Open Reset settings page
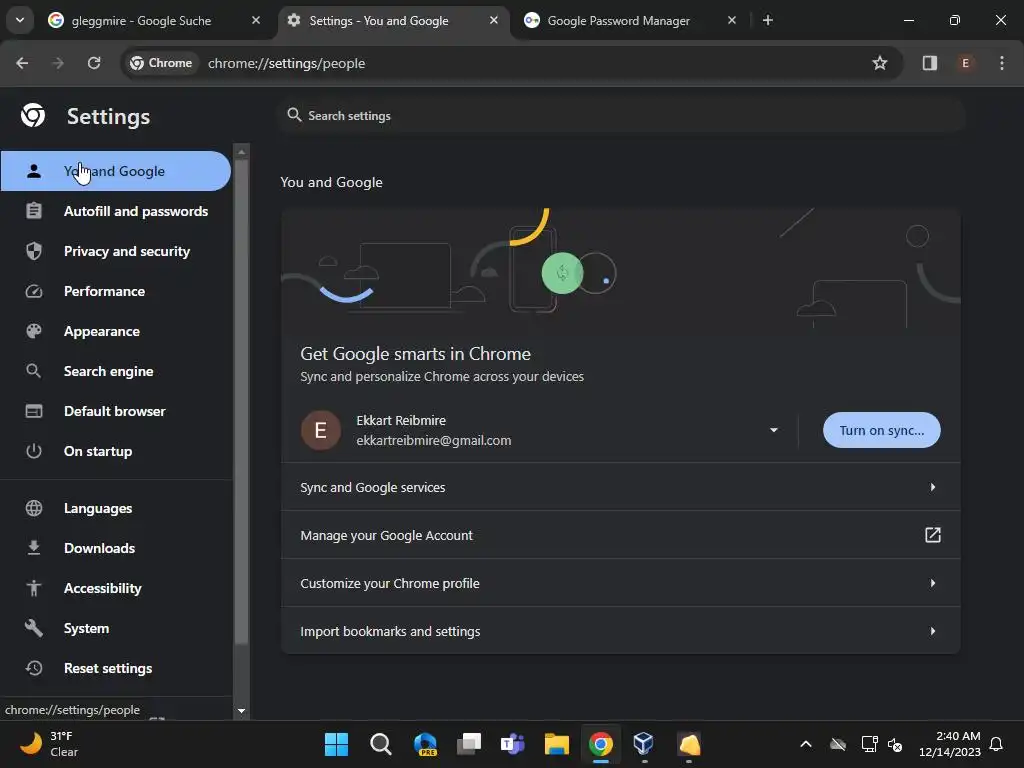This screenshot has height=768, width=1024. [x=116, y=668]
